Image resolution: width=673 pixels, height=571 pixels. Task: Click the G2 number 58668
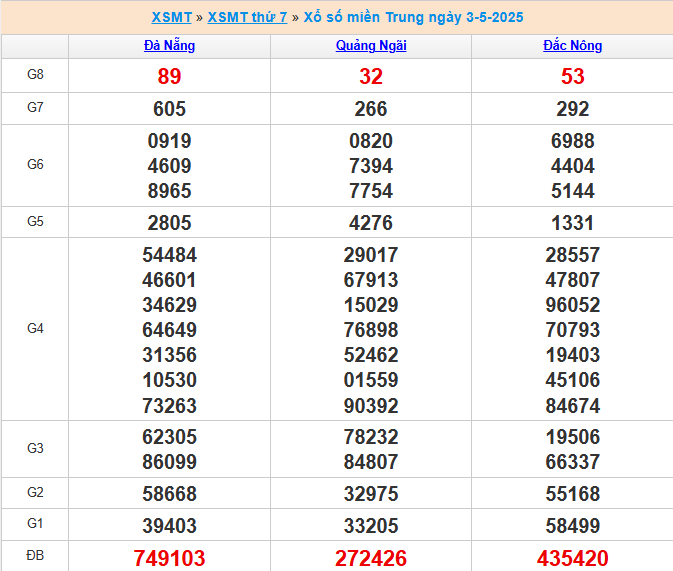169,494
